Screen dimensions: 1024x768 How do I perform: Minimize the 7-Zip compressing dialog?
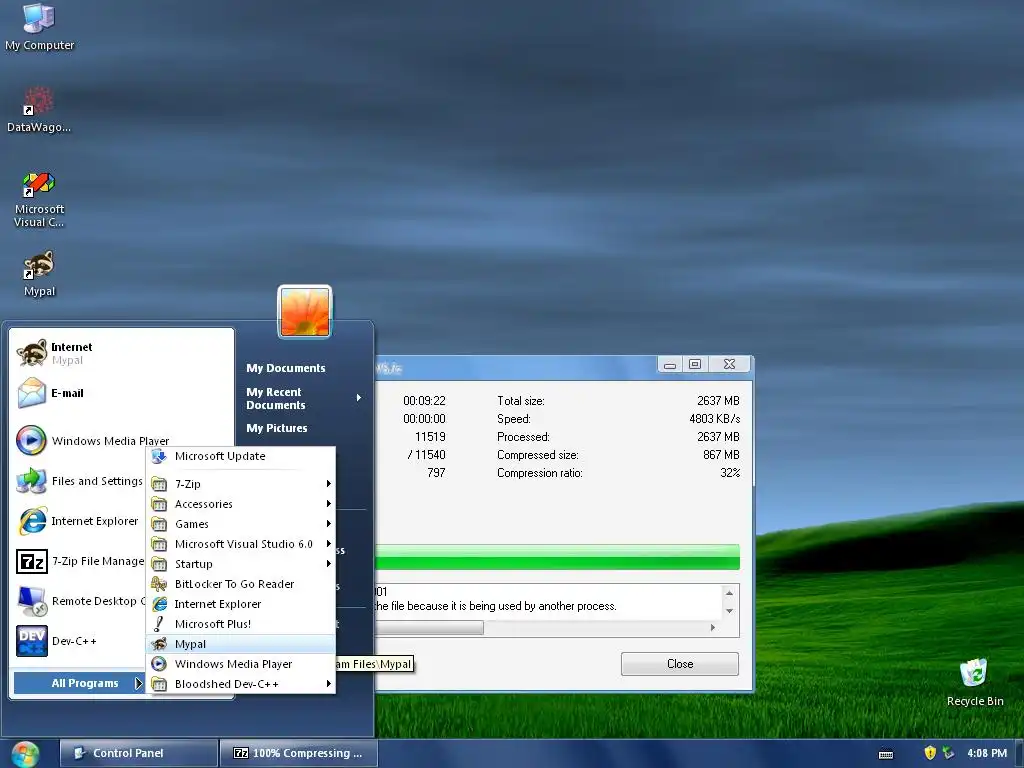click(x=669, y=364)
